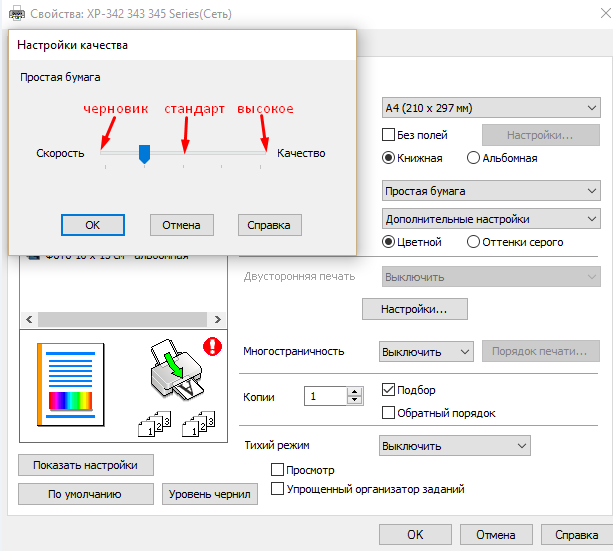Image resolution: width=613 pixels, height=551 pixels.
Task: Increase copies using the up spinner arrow
Action: [x=354, y=391]
